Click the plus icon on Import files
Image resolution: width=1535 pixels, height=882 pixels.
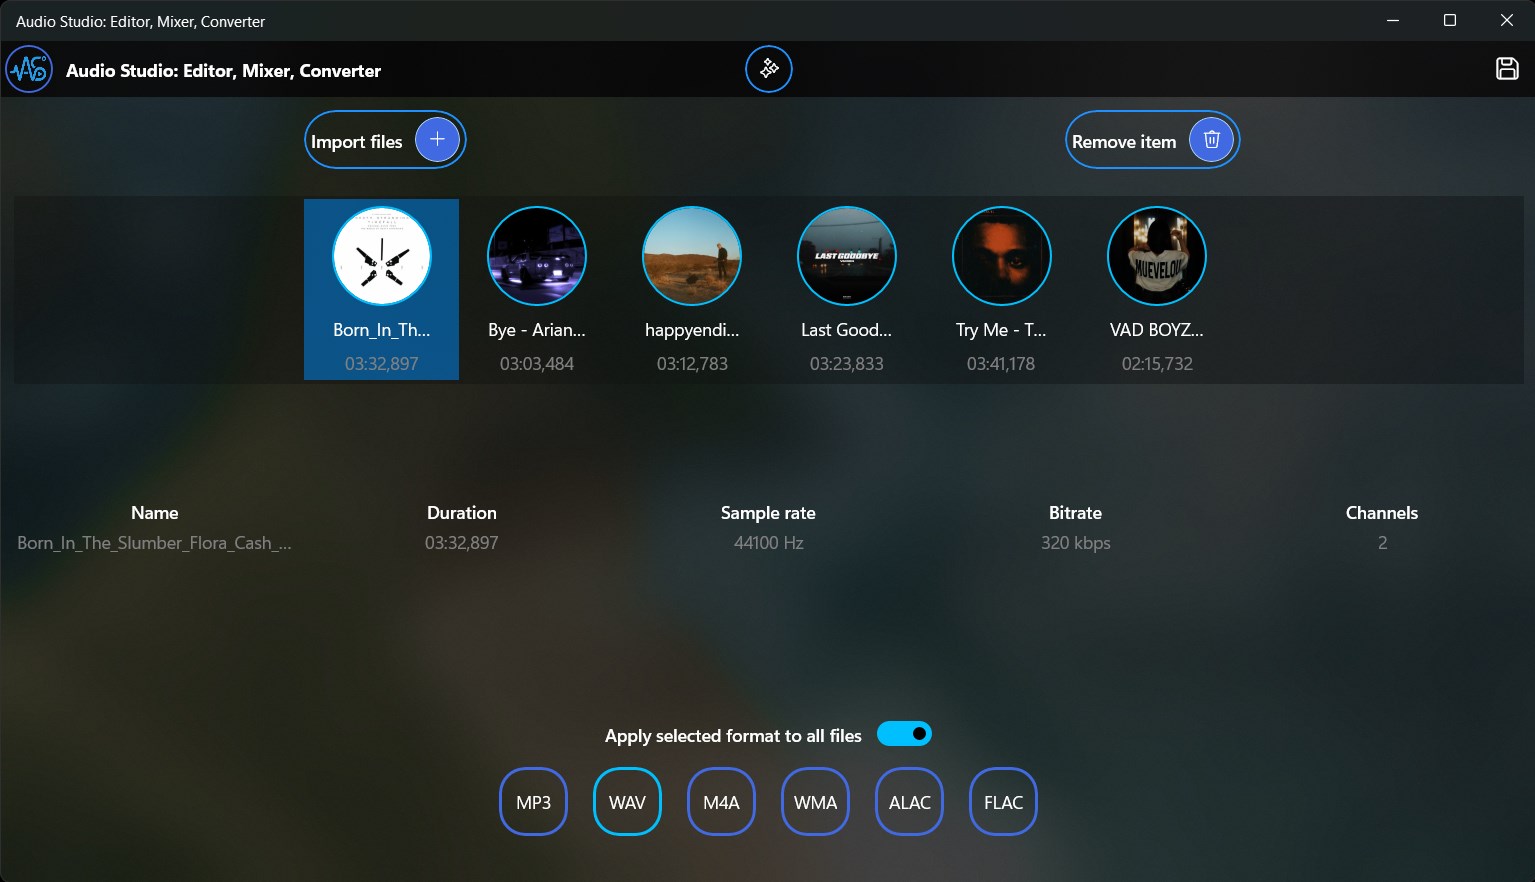point(437,140)
